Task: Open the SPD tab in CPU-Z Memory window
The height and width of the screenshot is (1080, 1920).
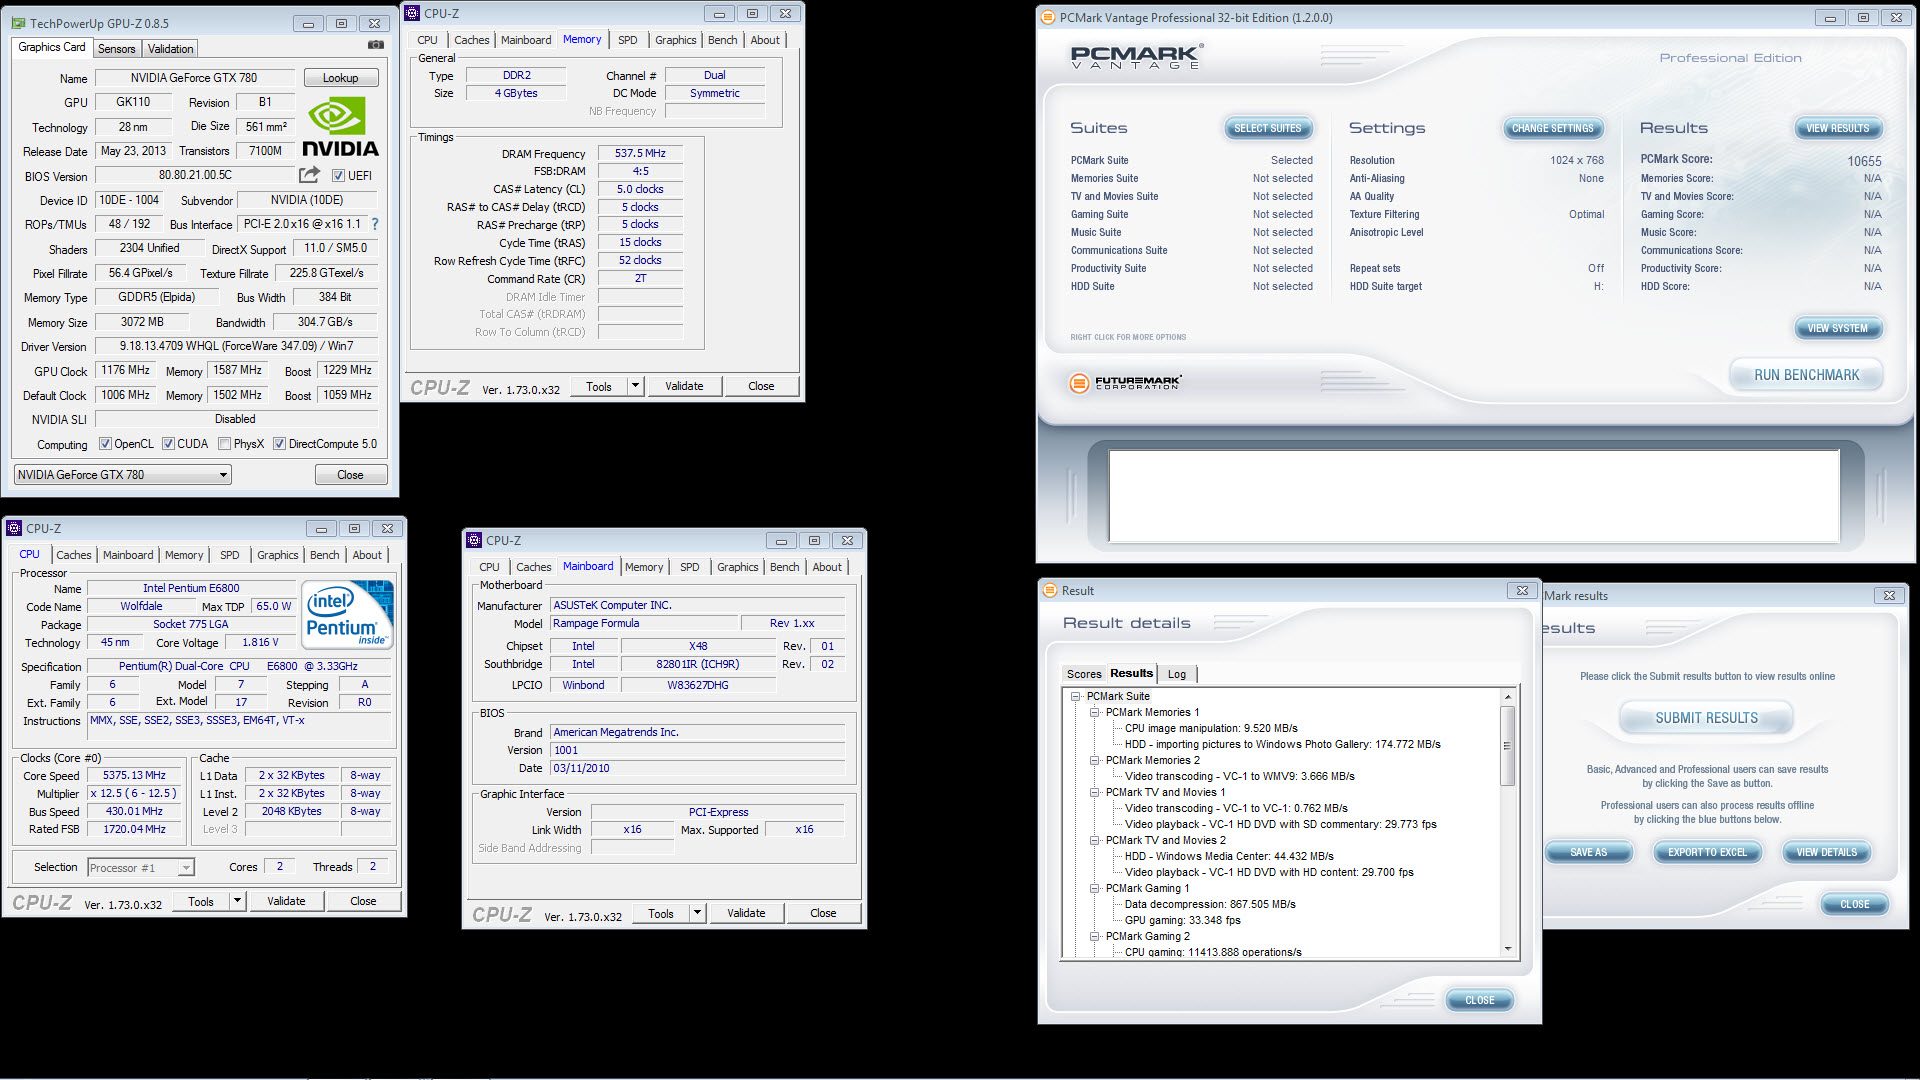Action: [627, 40]
